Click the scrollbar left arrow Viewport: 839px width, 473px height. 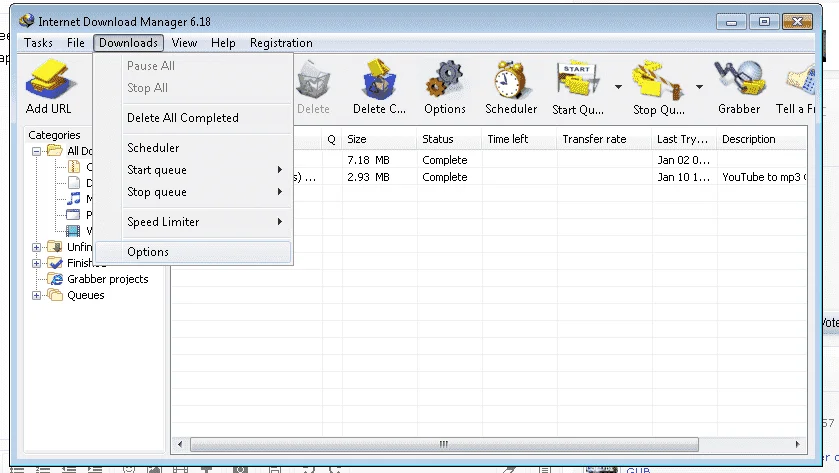(x=180, y=444)
